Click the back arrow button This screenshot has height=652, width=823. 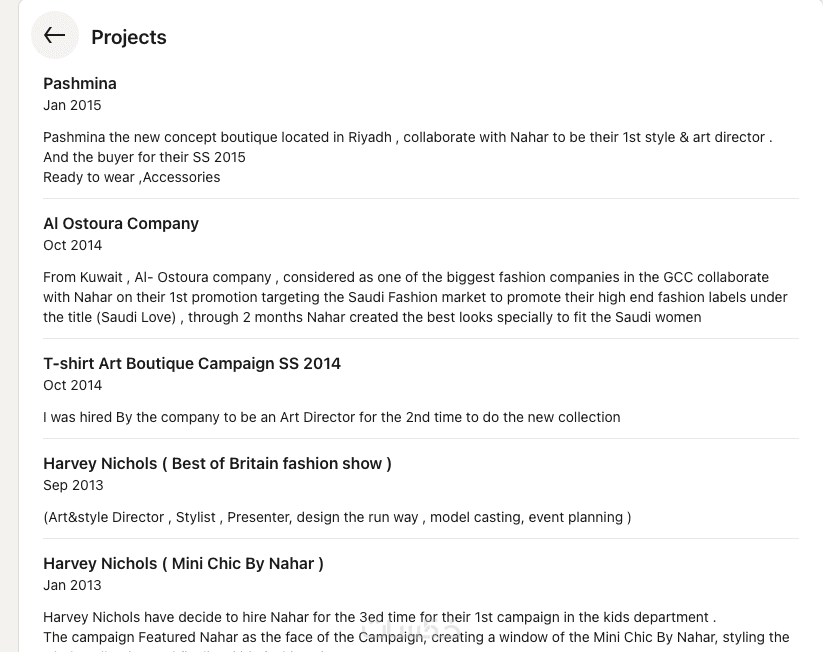tap(55, 36)
